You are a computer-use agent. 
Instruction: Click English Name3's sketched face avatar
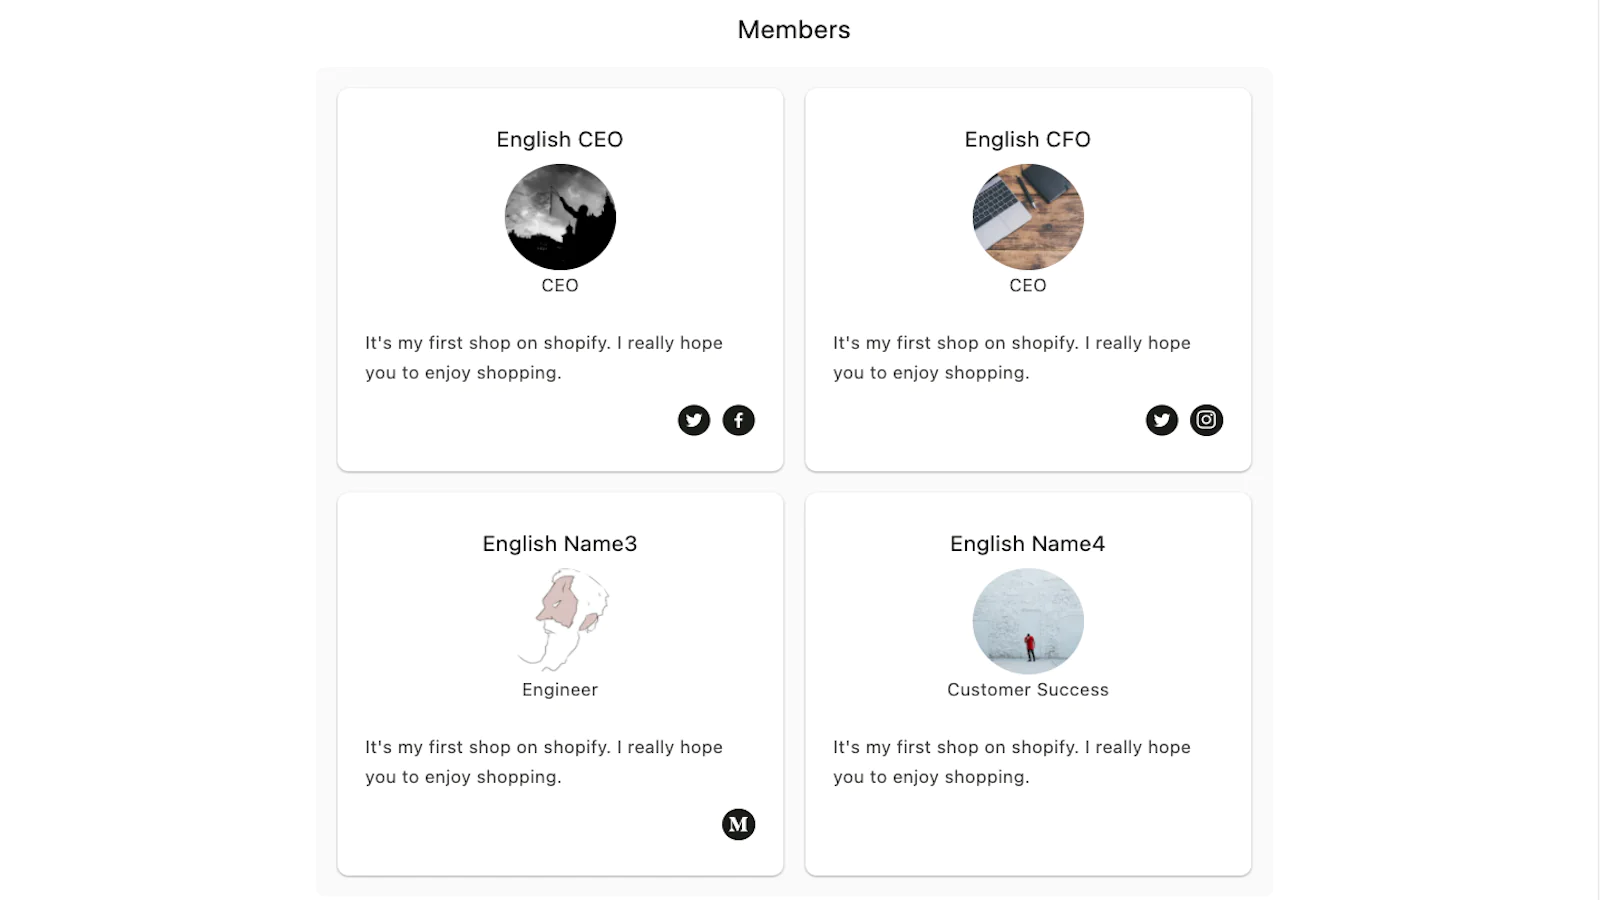click(563, 620)
